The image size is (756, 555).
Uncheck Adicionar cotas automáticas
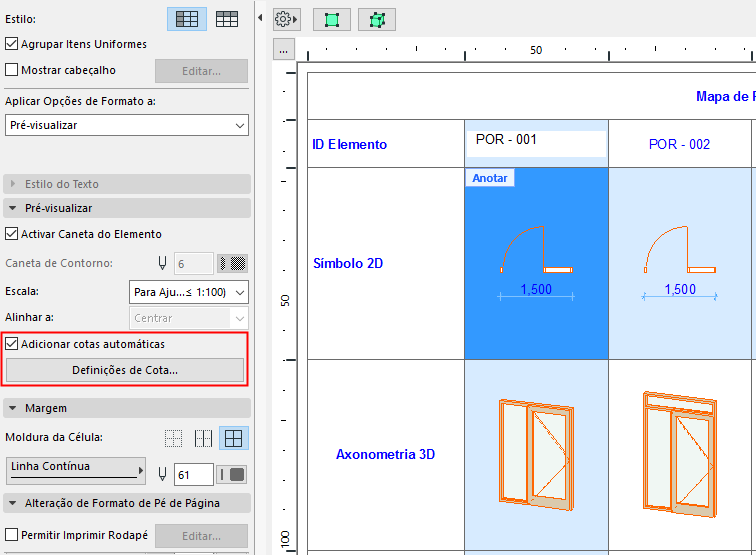pyautogui.click(x=12, y=344)
